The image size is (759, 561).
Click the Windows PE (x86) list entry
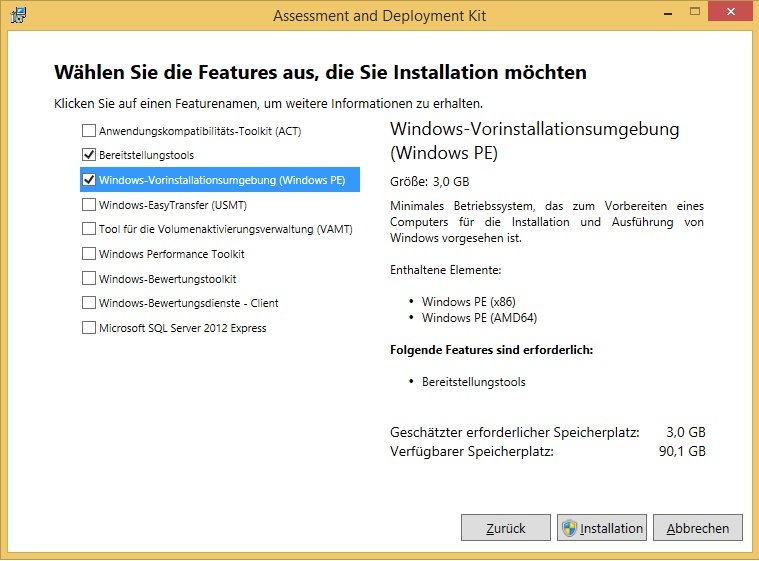click(x=469, y=302)
